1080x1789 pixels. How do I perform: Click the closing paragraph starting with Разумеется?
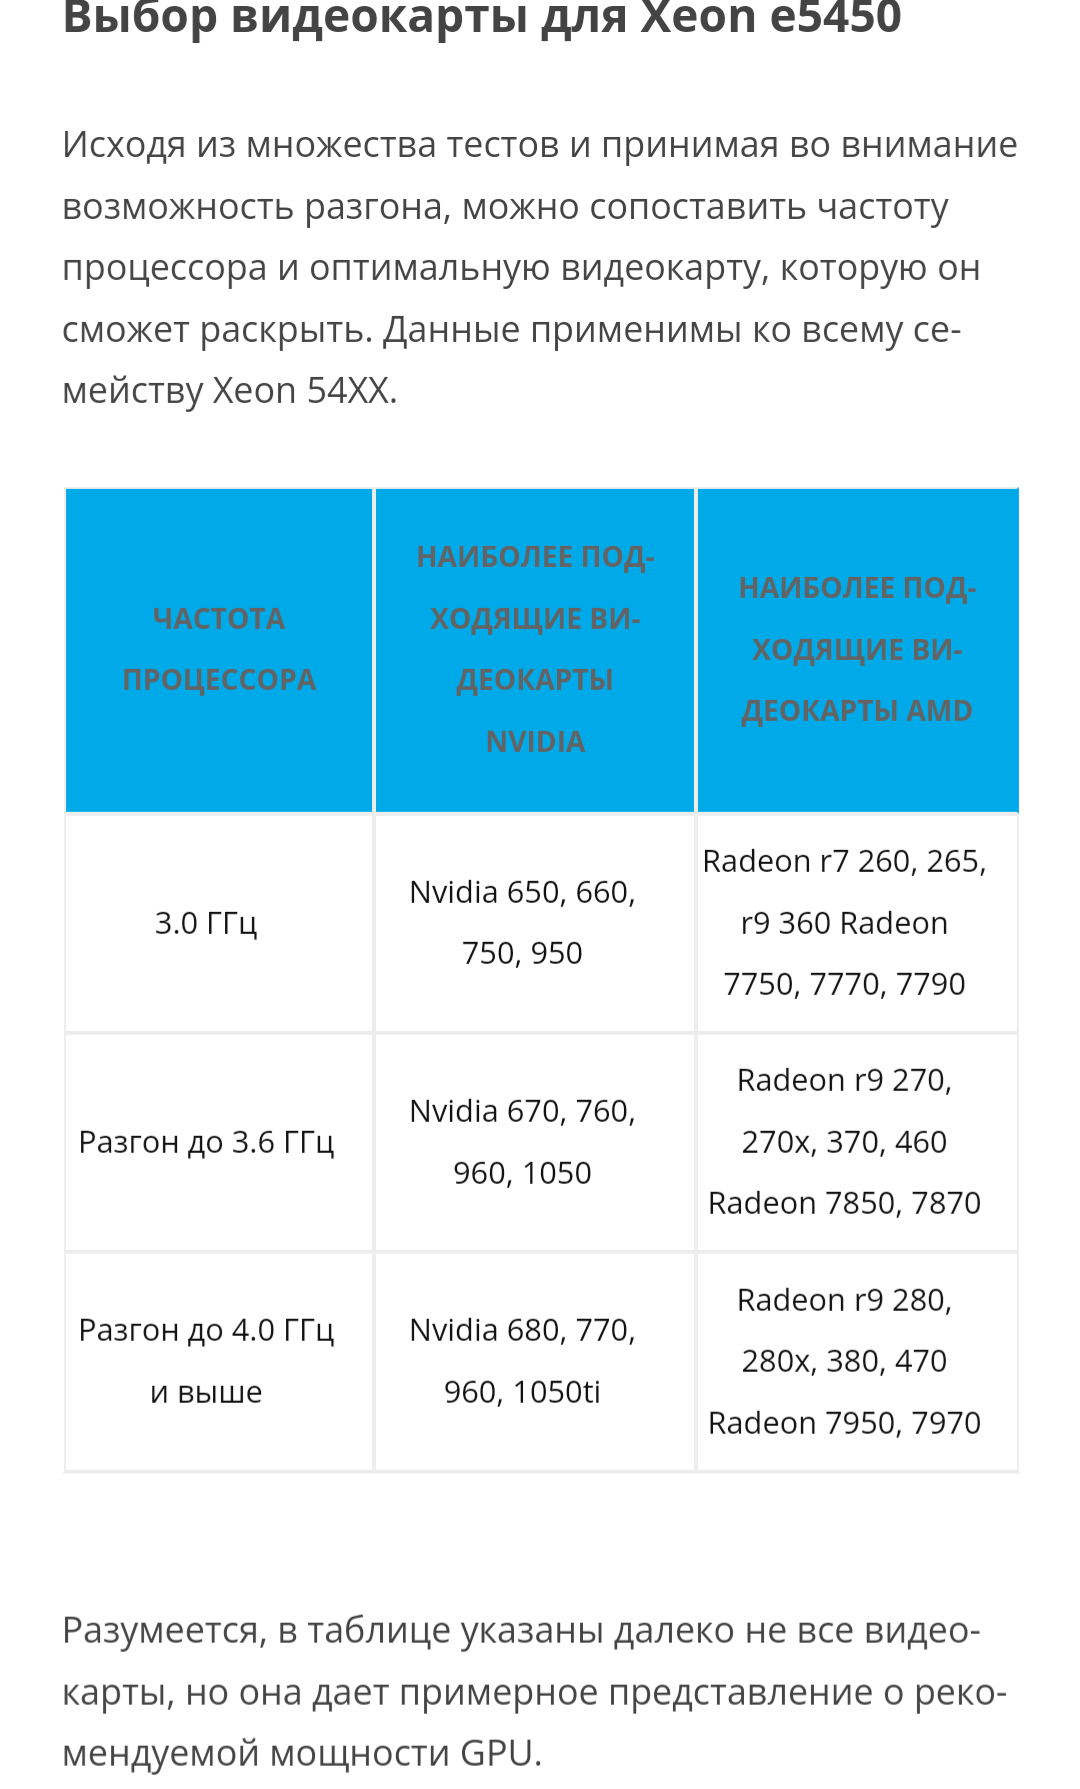pyautogui.click(x=535, y=1692)
